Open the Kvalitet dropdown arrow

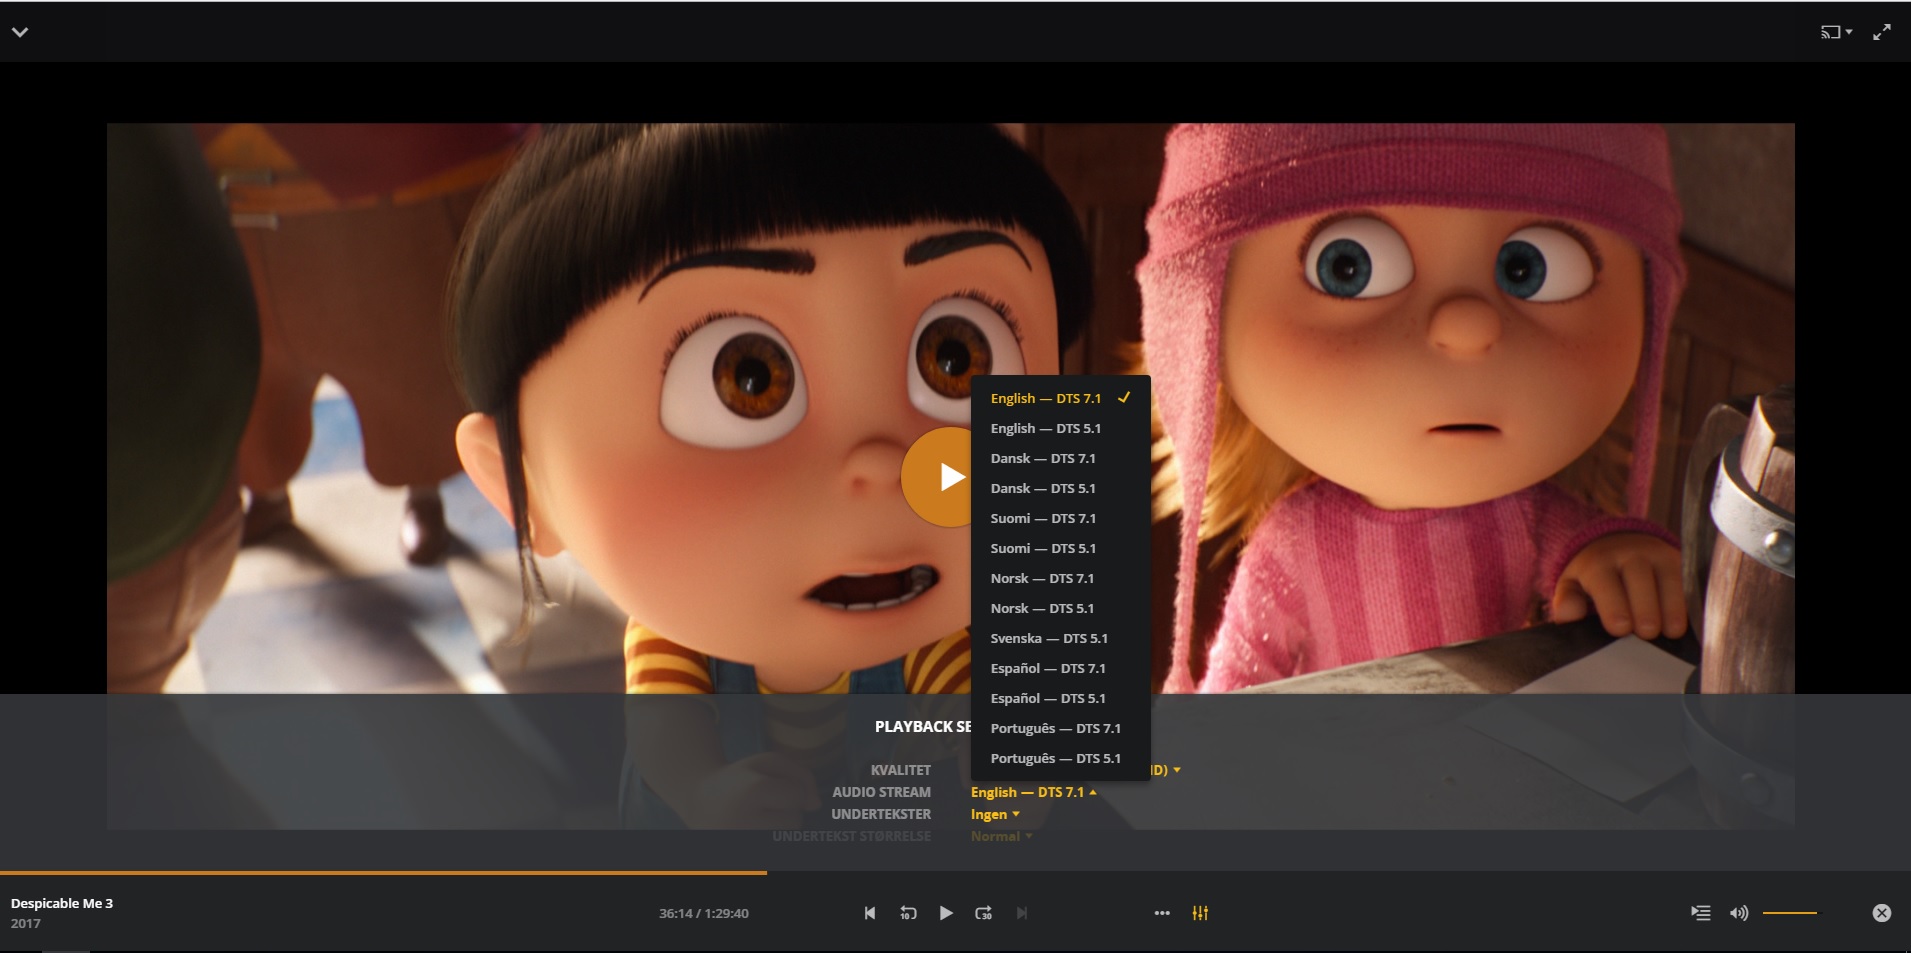[x=1177, y=770]
